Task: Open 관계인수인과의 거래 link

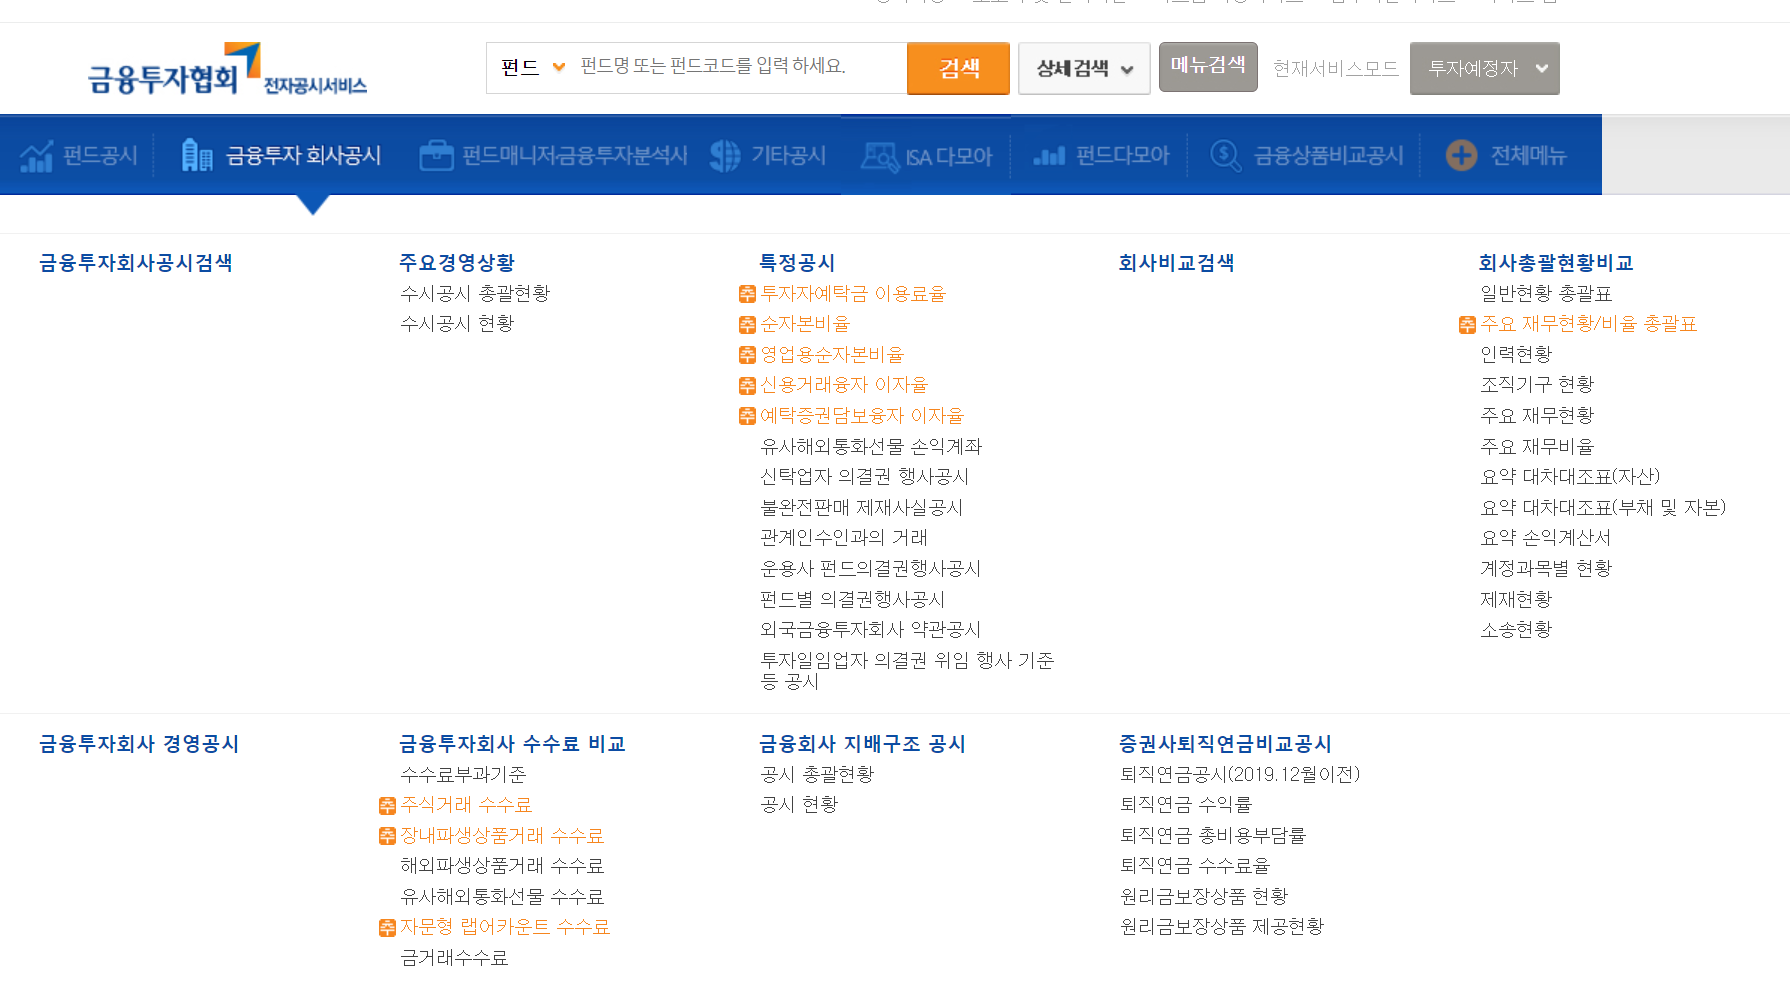Action: 844,537
